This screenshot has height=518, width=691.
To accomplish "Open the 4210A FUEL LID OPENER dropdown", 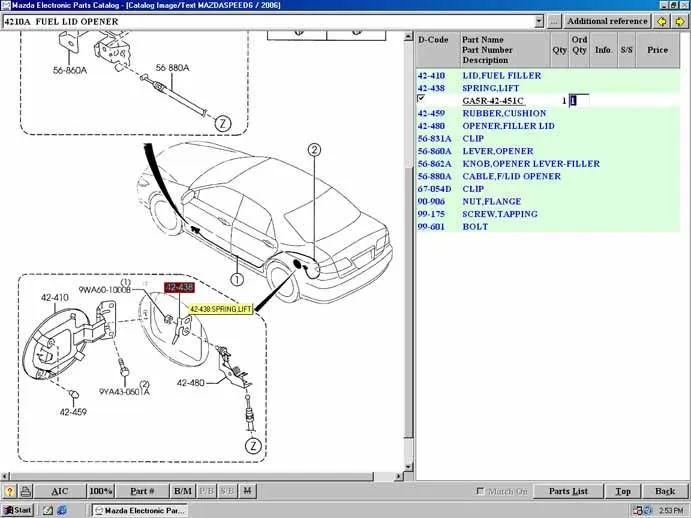I will pyautogui.click(x=539, y=21).
